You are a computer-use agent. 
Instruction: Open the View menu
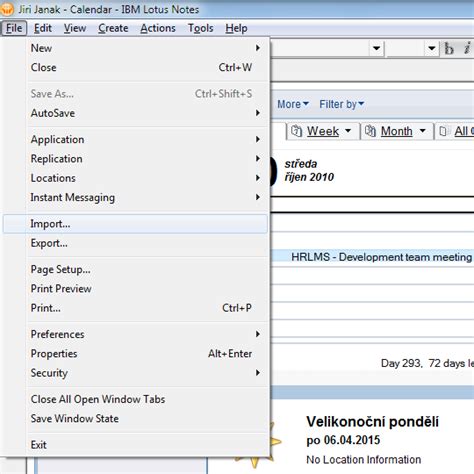[75, 28]
